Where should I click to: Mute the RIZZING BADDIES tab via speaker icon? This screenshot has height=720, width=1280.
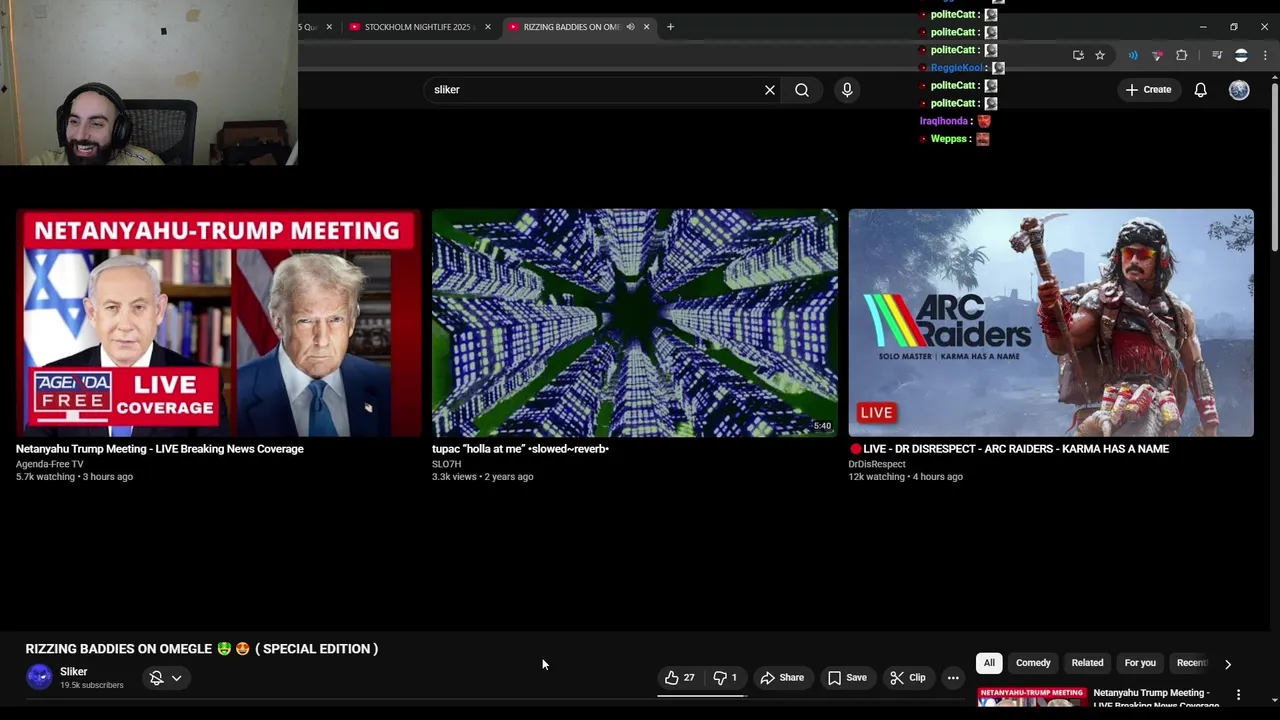pyautogui.click(x=630, y=27)
